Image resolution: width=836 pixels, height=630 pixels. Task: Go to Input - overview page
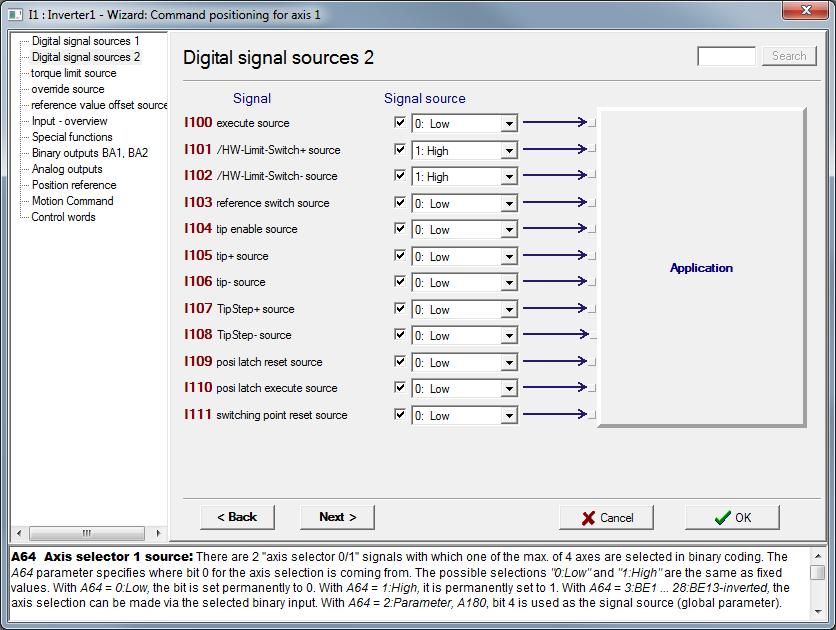coord(69,121)
